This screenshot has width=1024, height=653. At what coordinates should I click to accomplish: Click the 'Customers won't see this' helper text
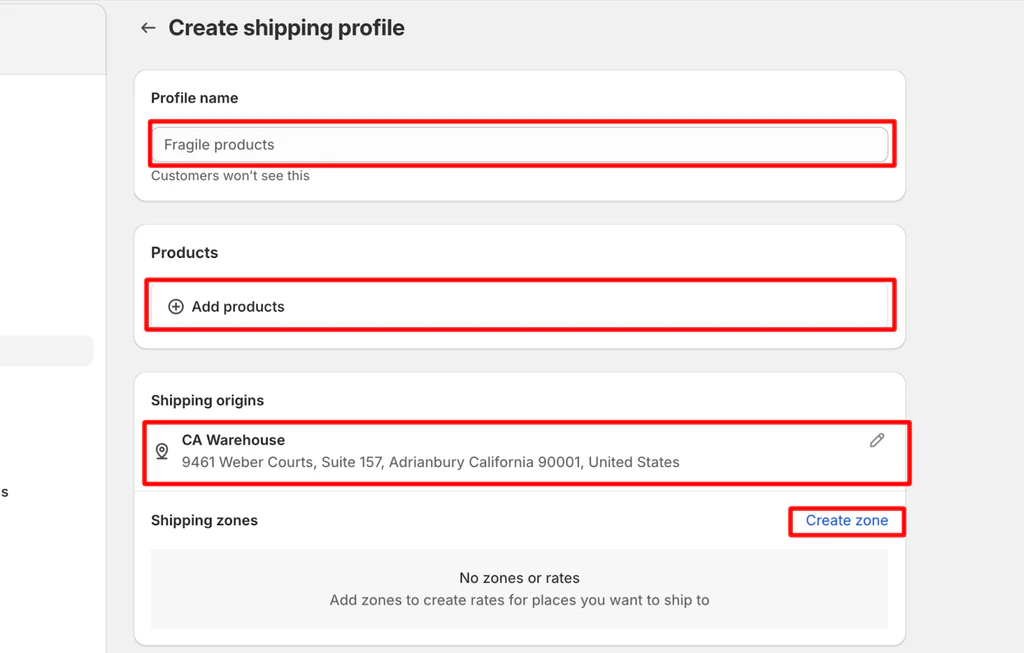(230, 176)
